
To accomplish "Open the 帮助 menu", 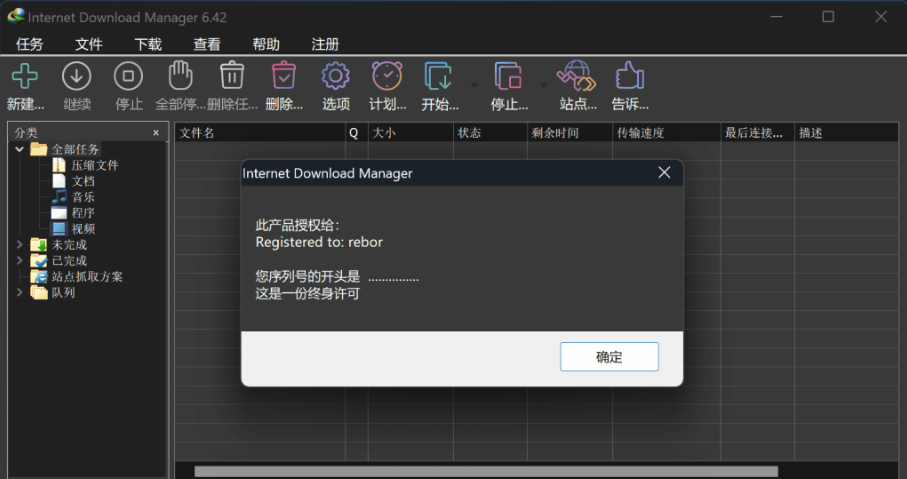I will (x=266, y=44).
